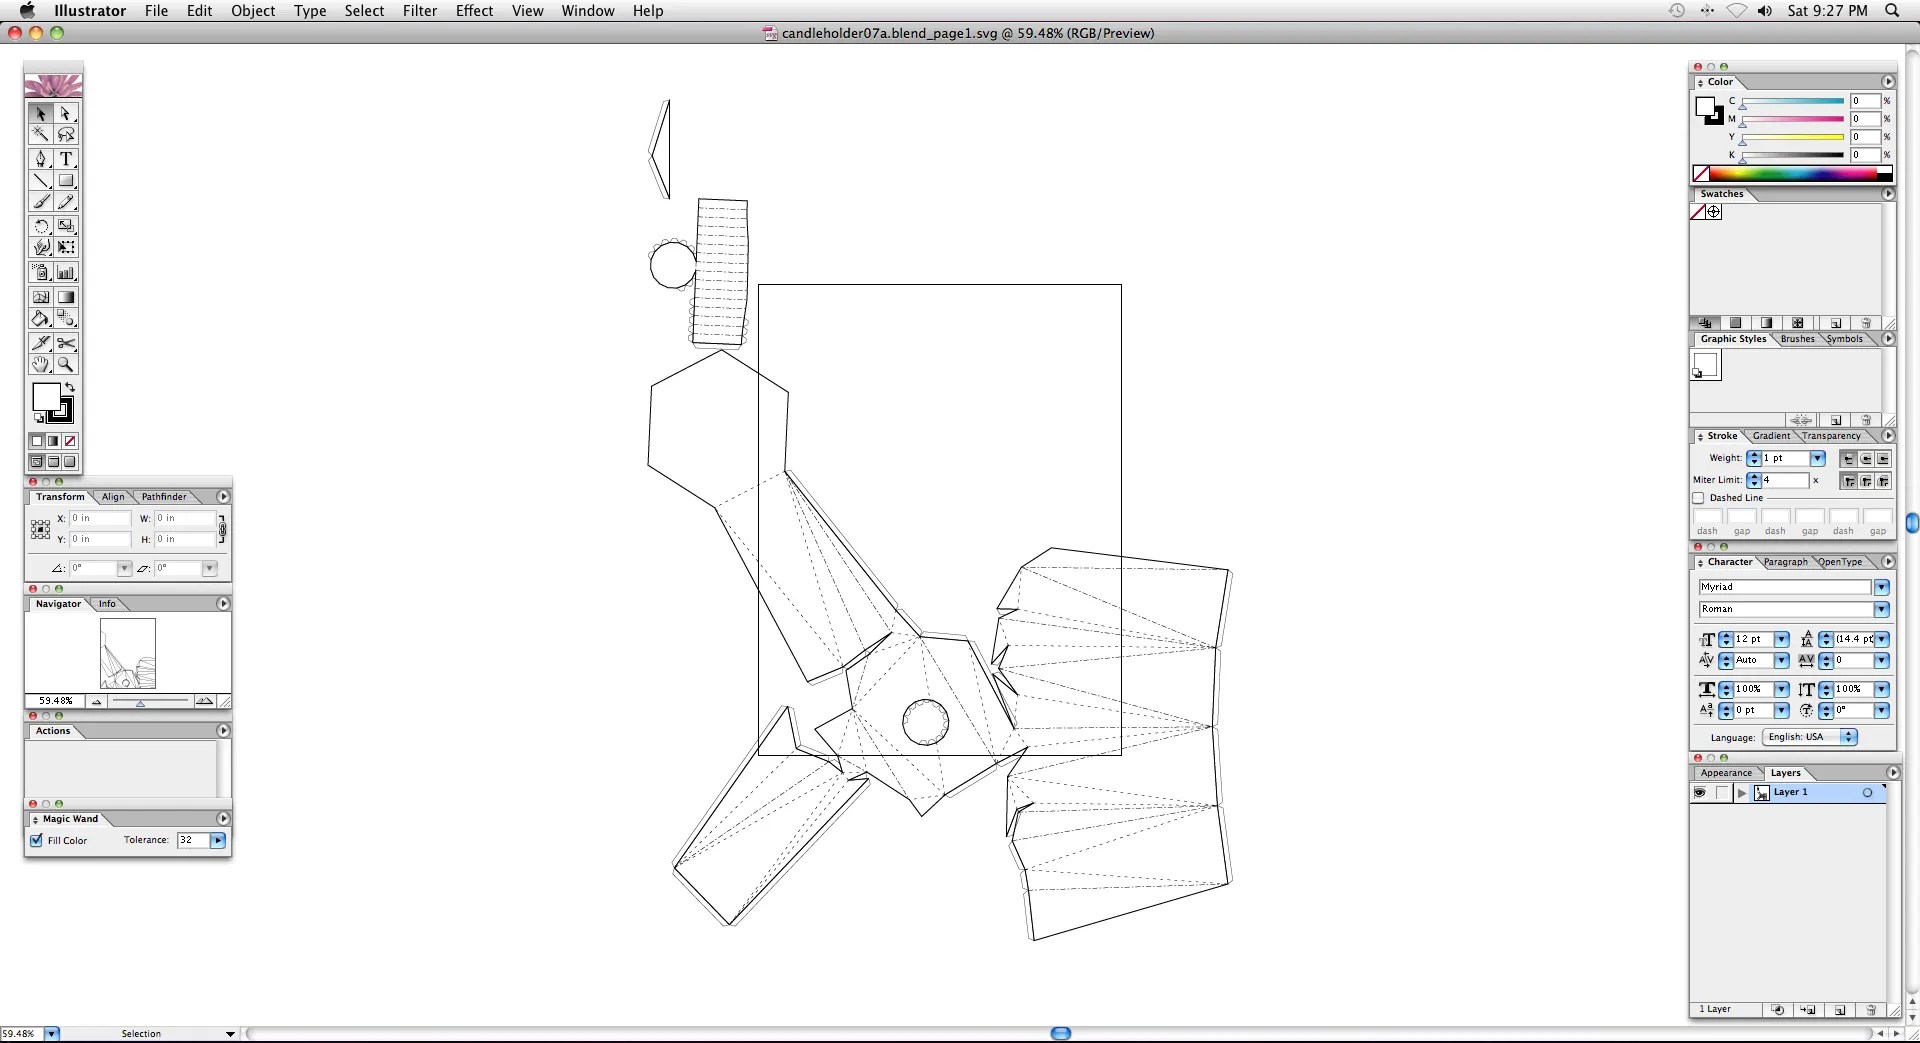Select the Magic Wand tool
This screenshot has height=1043, width=1920.
pyautogui.click(x=40, y=134)
